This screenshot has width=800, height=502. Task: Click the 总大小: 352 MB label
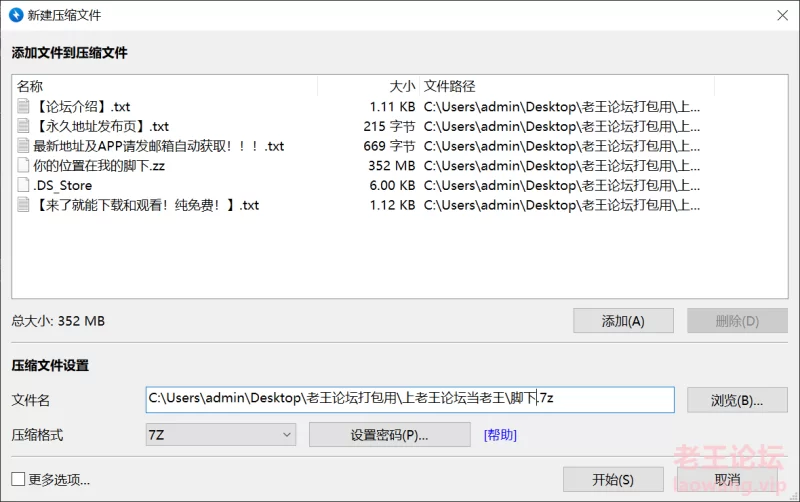click(58, 321)
